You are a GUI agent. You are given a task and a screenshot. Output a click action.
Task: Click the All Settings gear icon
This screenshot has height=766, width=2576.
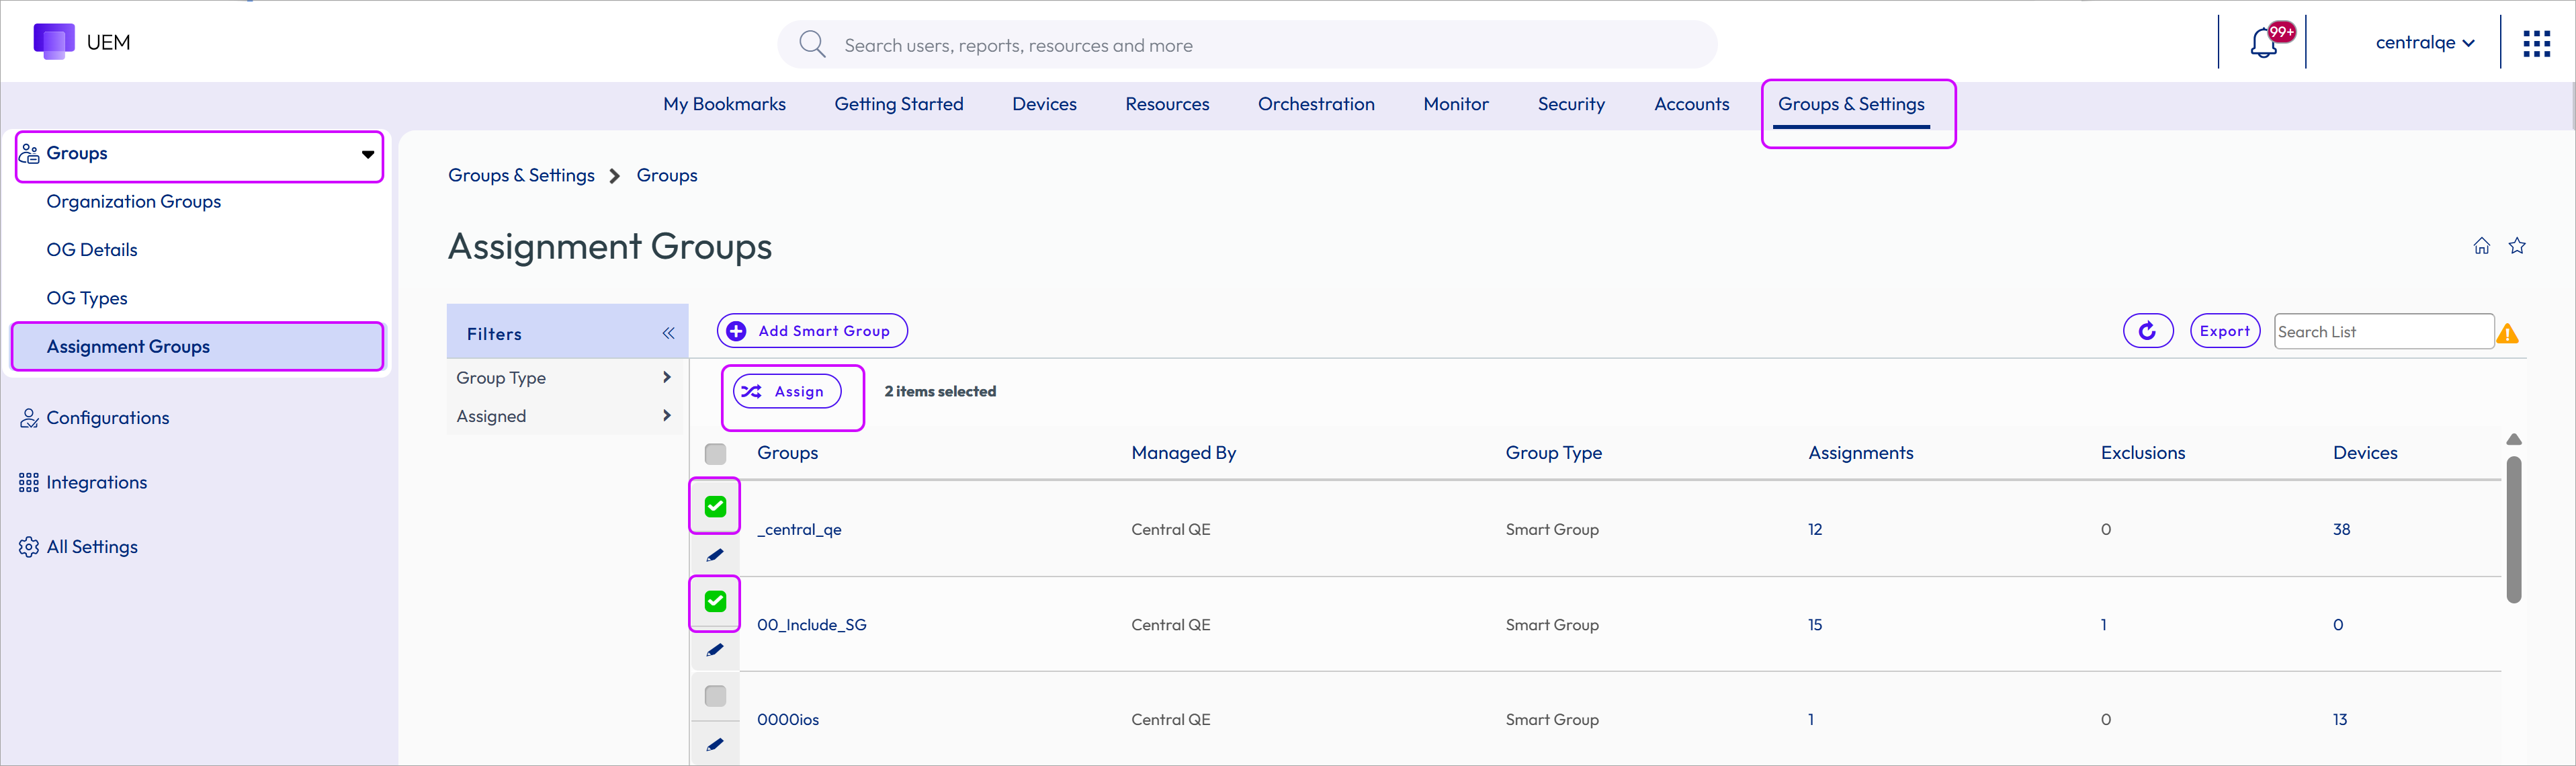coord(29,547)
